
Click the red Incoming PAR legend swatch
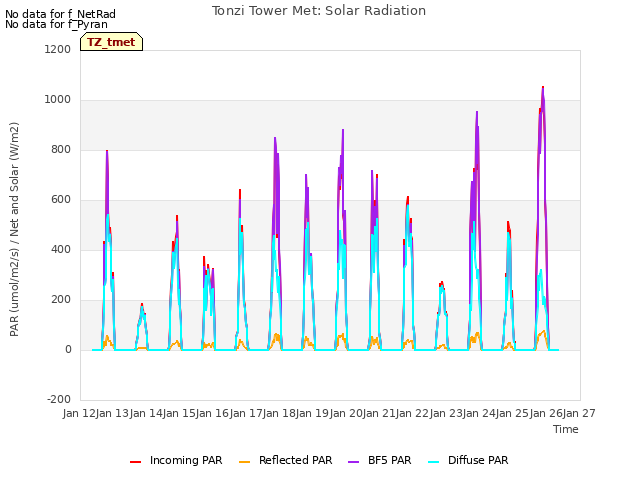coord(136,462)
